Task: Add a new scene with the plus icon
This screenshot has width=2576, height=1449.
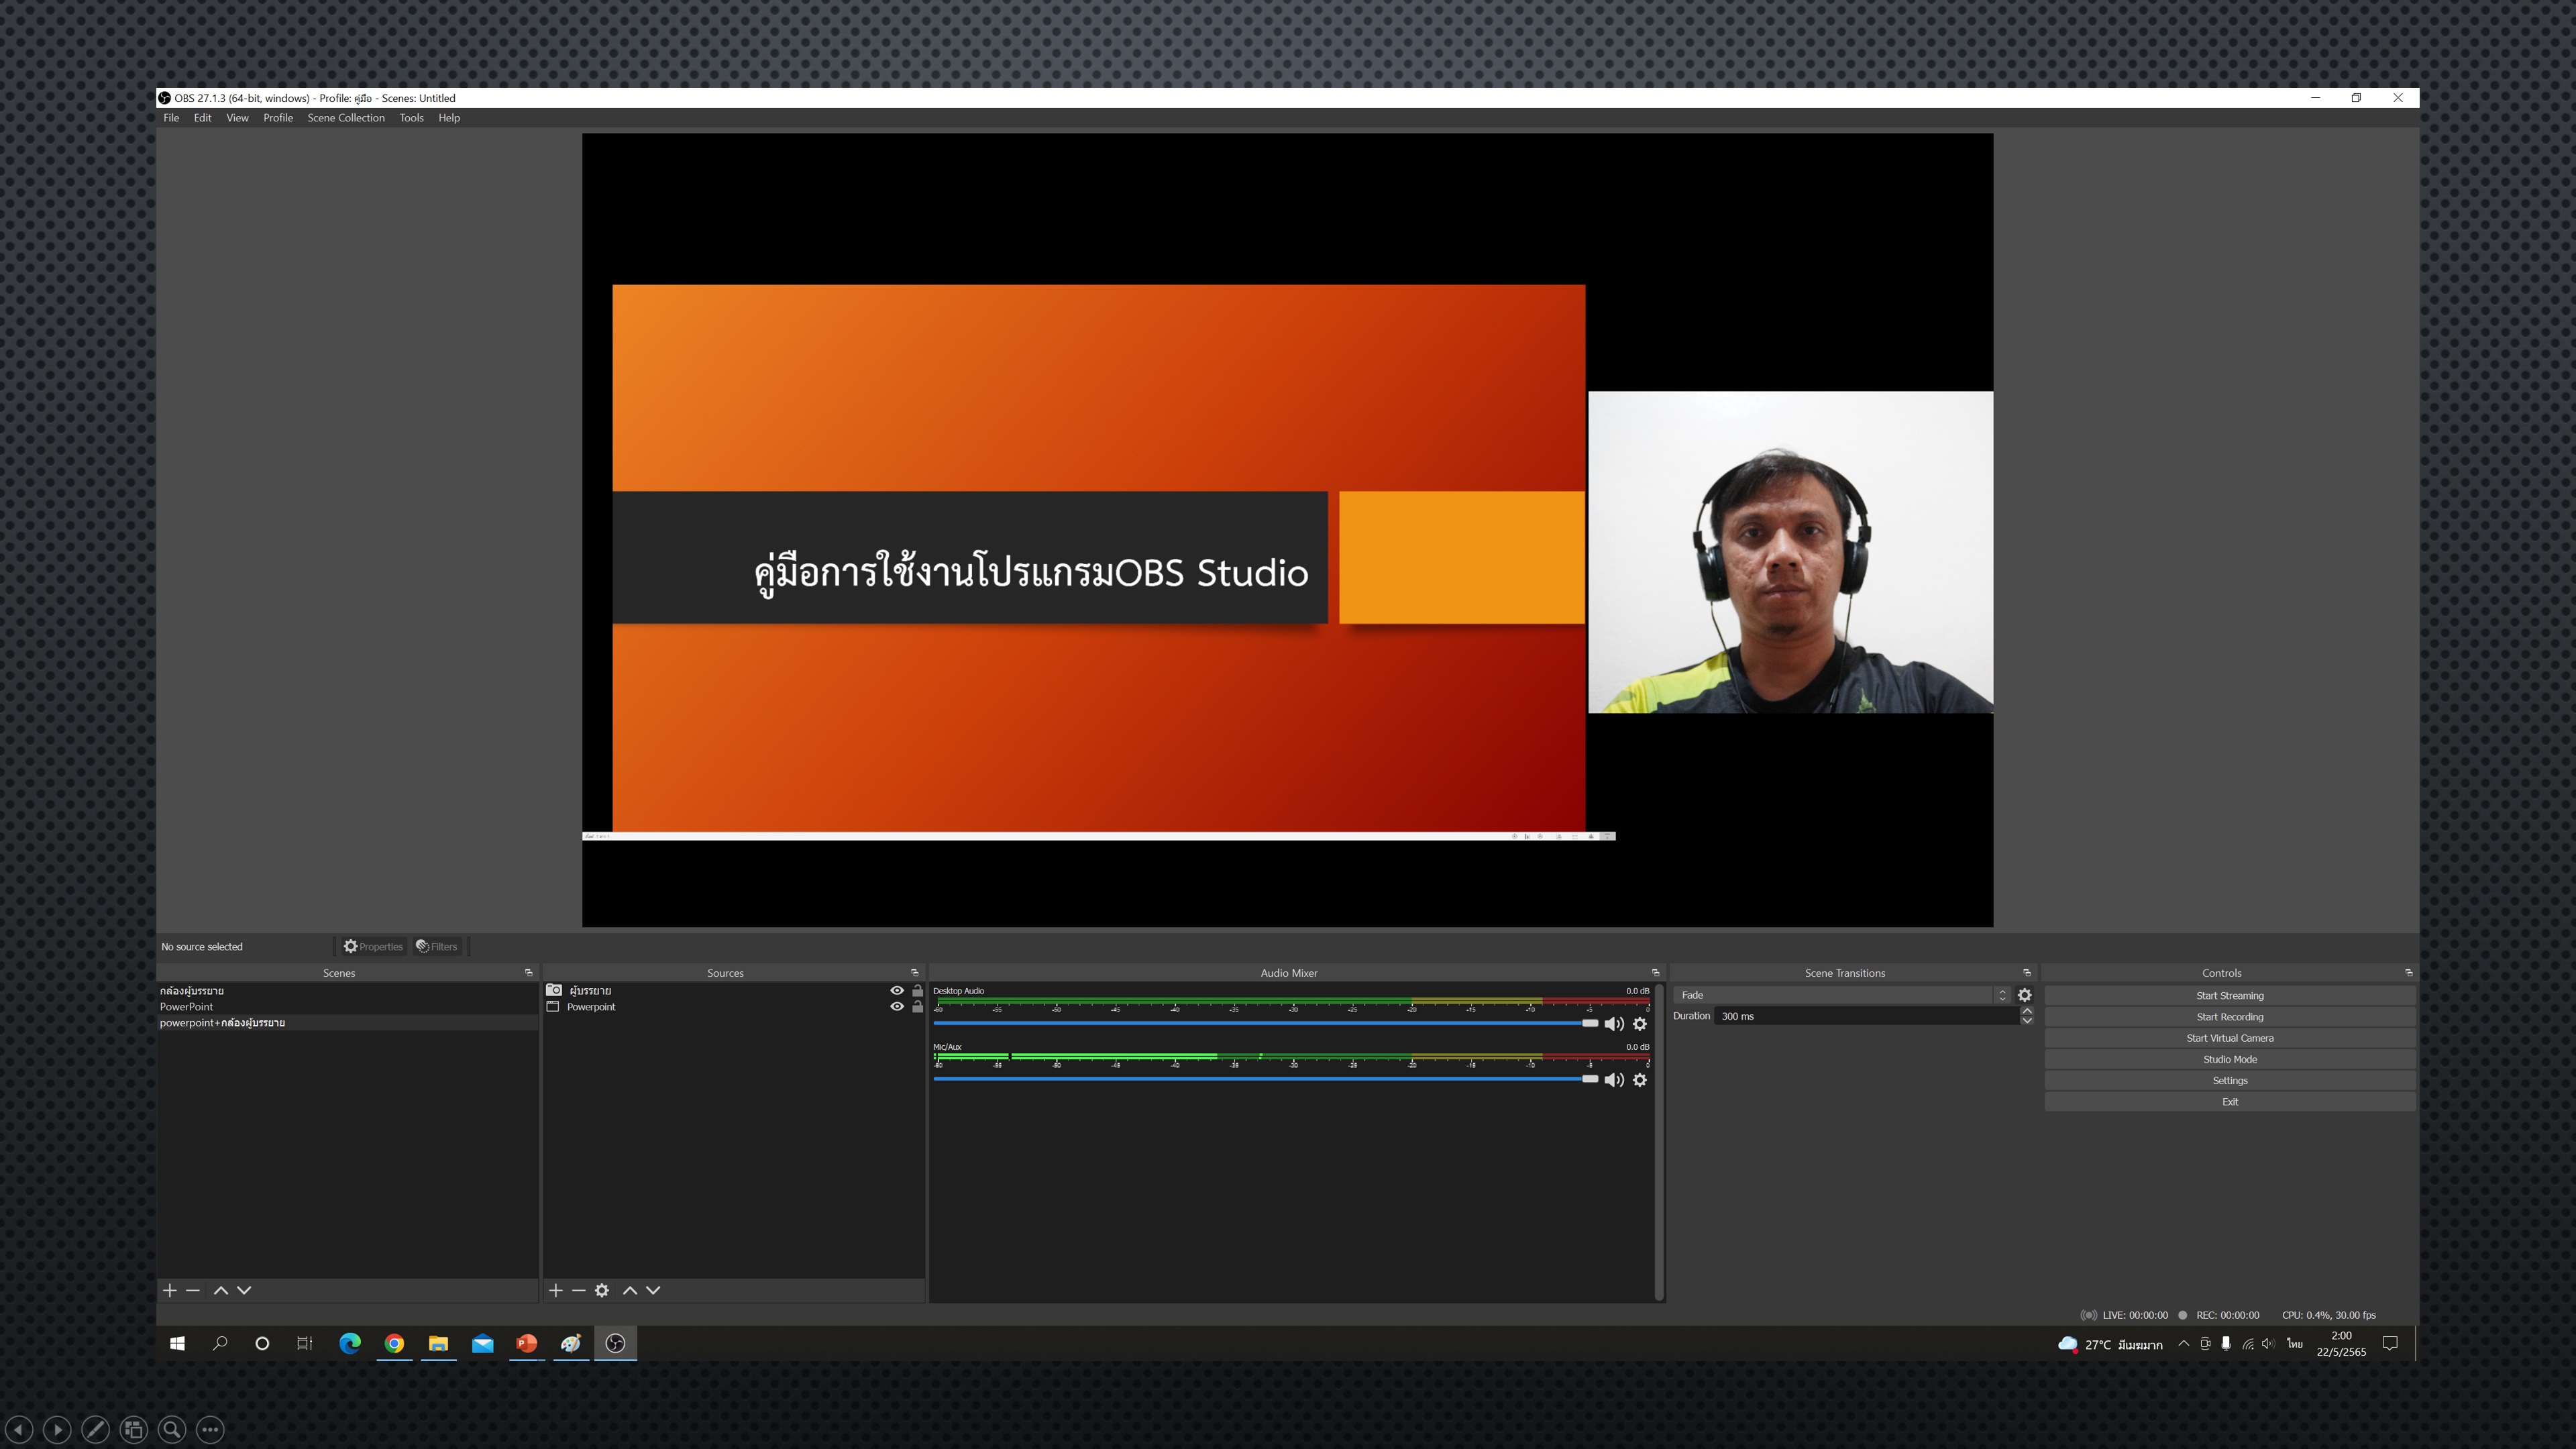Action: coord(170,1291)
